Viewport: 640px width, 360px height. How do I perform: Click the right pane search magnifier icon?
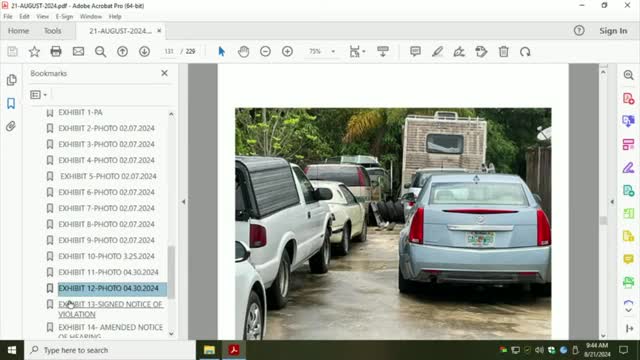[x=629, y=75]
